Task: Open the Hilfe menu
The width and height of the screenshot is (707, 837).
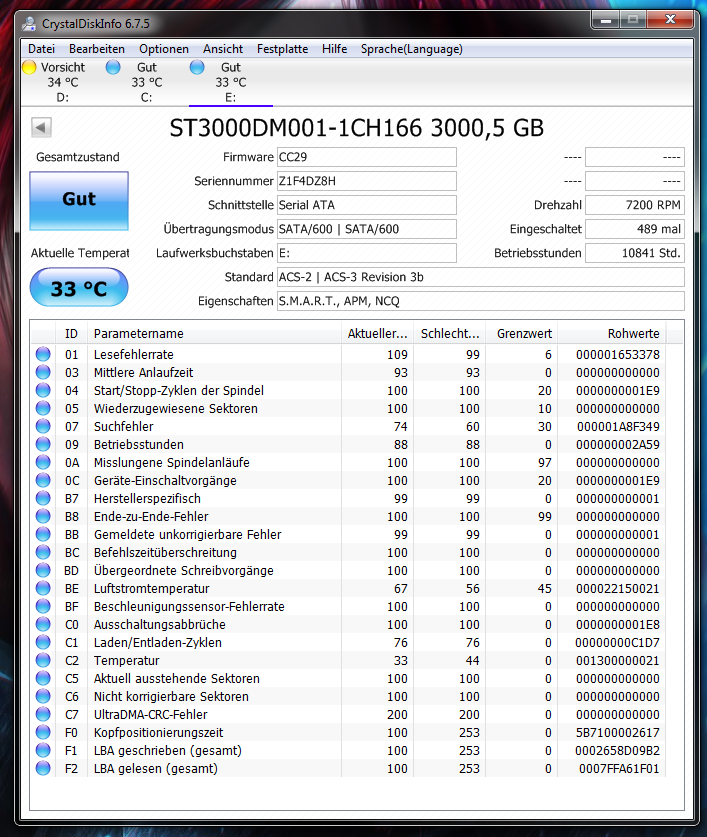Action: (334, 49)
